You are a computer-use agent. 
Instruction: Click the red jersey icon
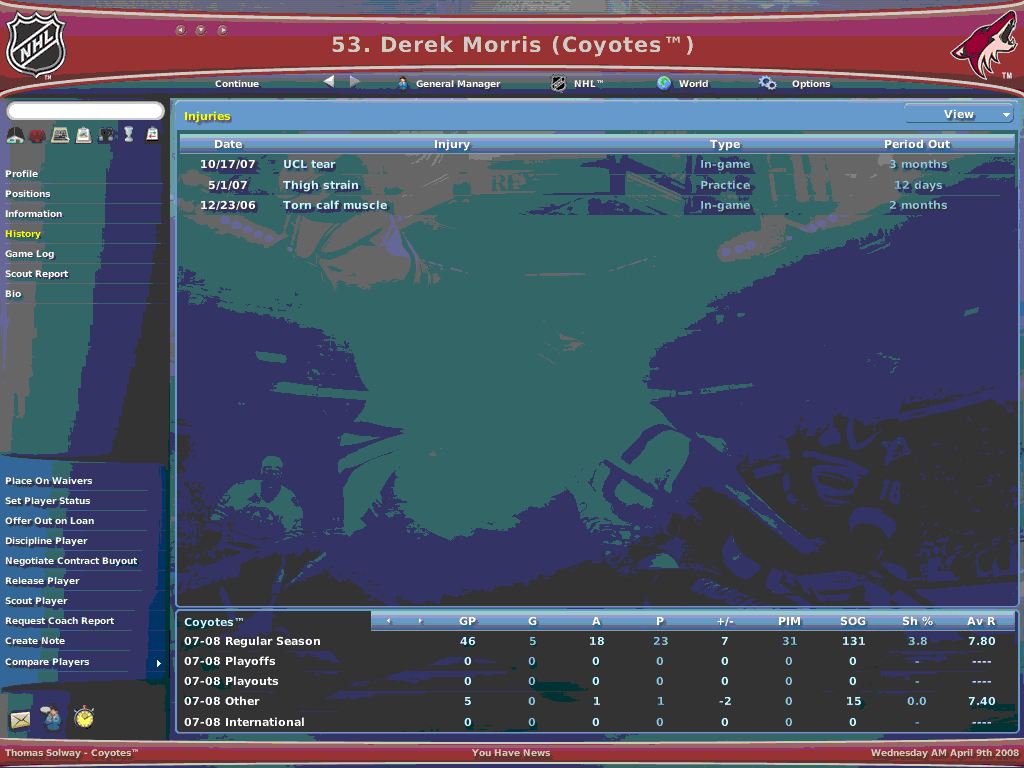[37, 135]
